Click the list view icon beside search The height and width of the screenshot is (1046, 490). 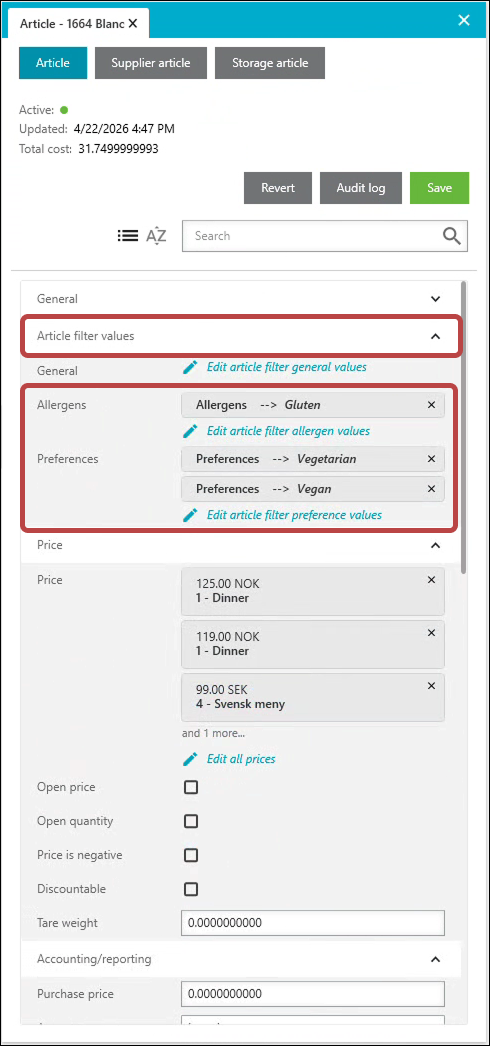[127, 235]
